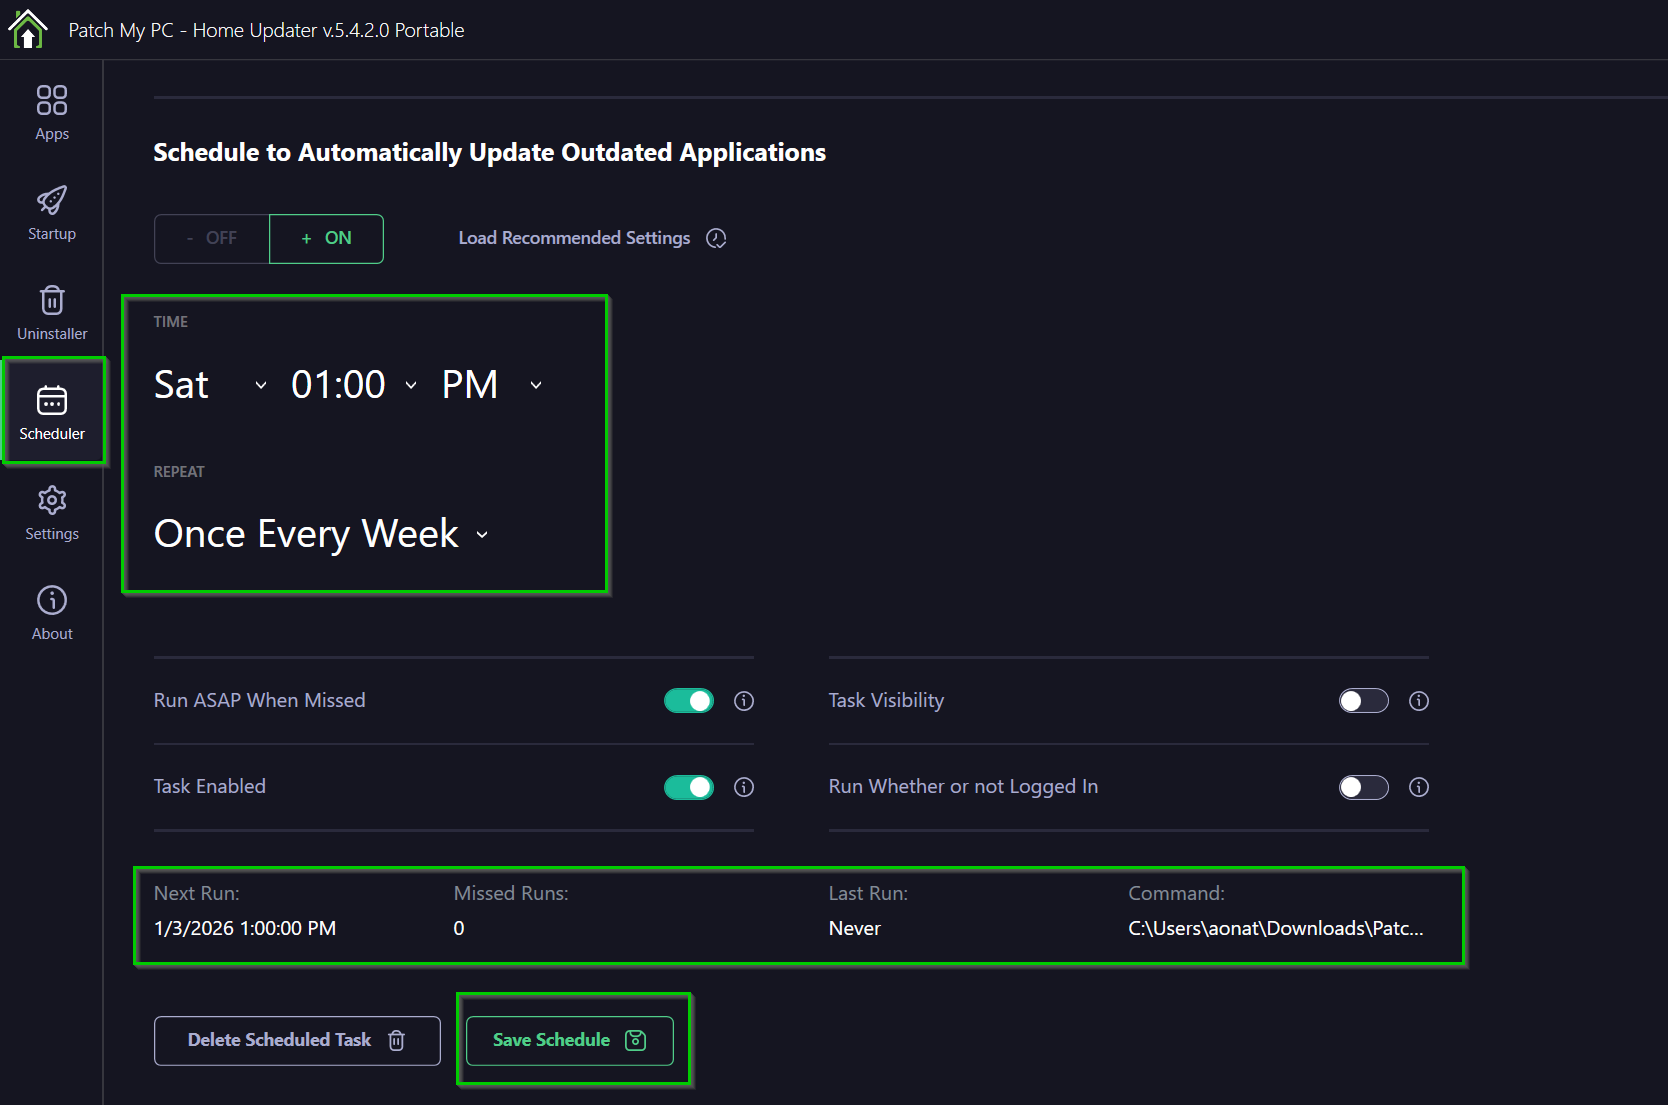
Task: Open the PM period dropdown
Action: 491,385
